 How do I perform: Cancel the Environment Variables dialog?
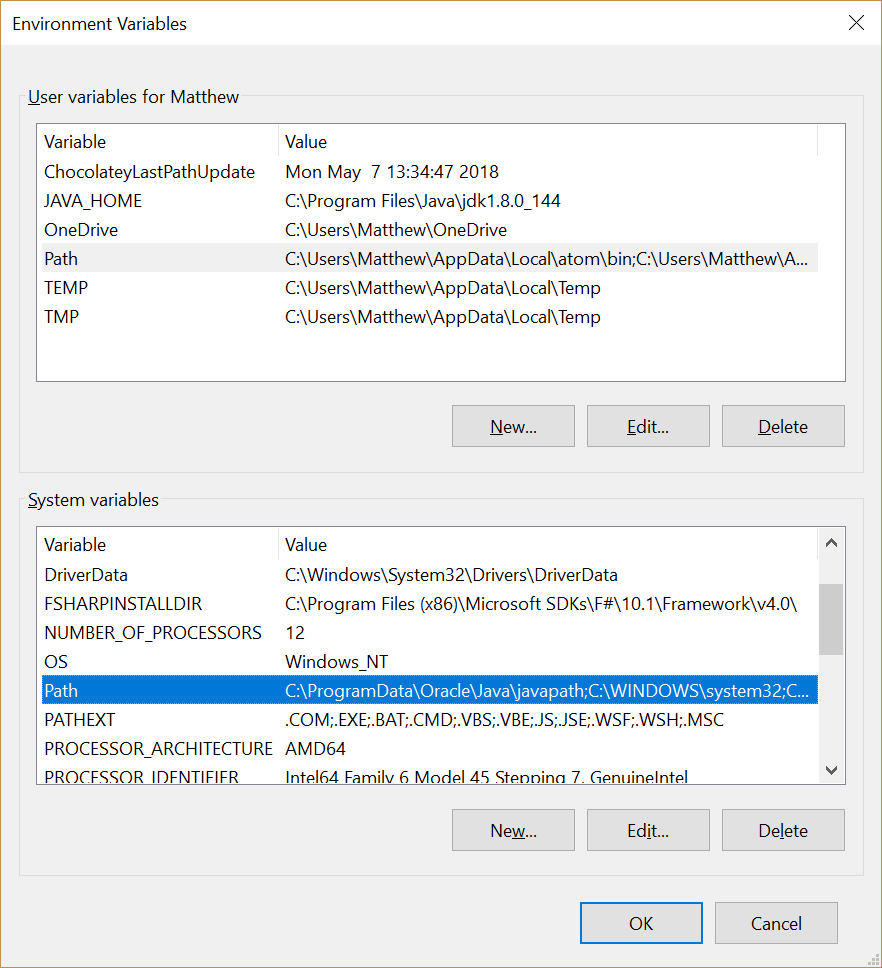[776, 924]
